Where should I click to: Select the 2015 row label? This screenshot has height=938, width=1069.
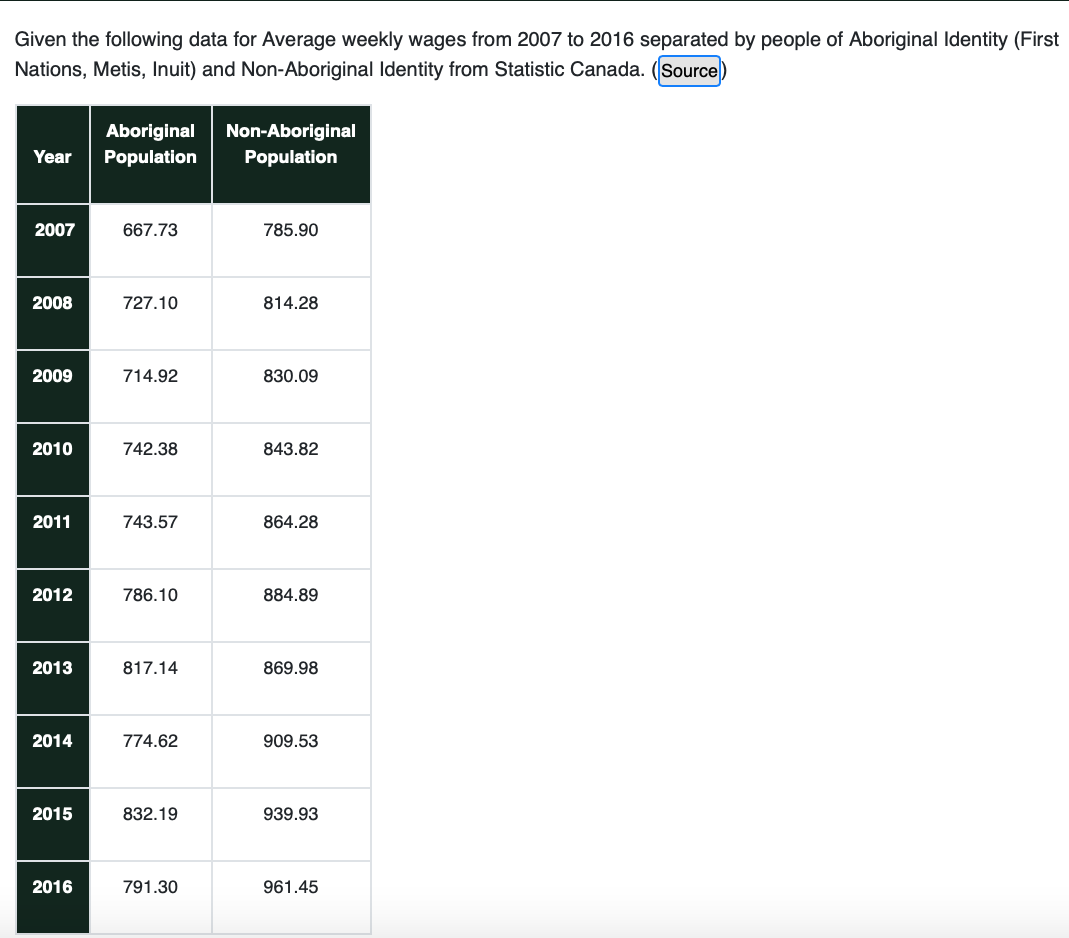point(51,813)
